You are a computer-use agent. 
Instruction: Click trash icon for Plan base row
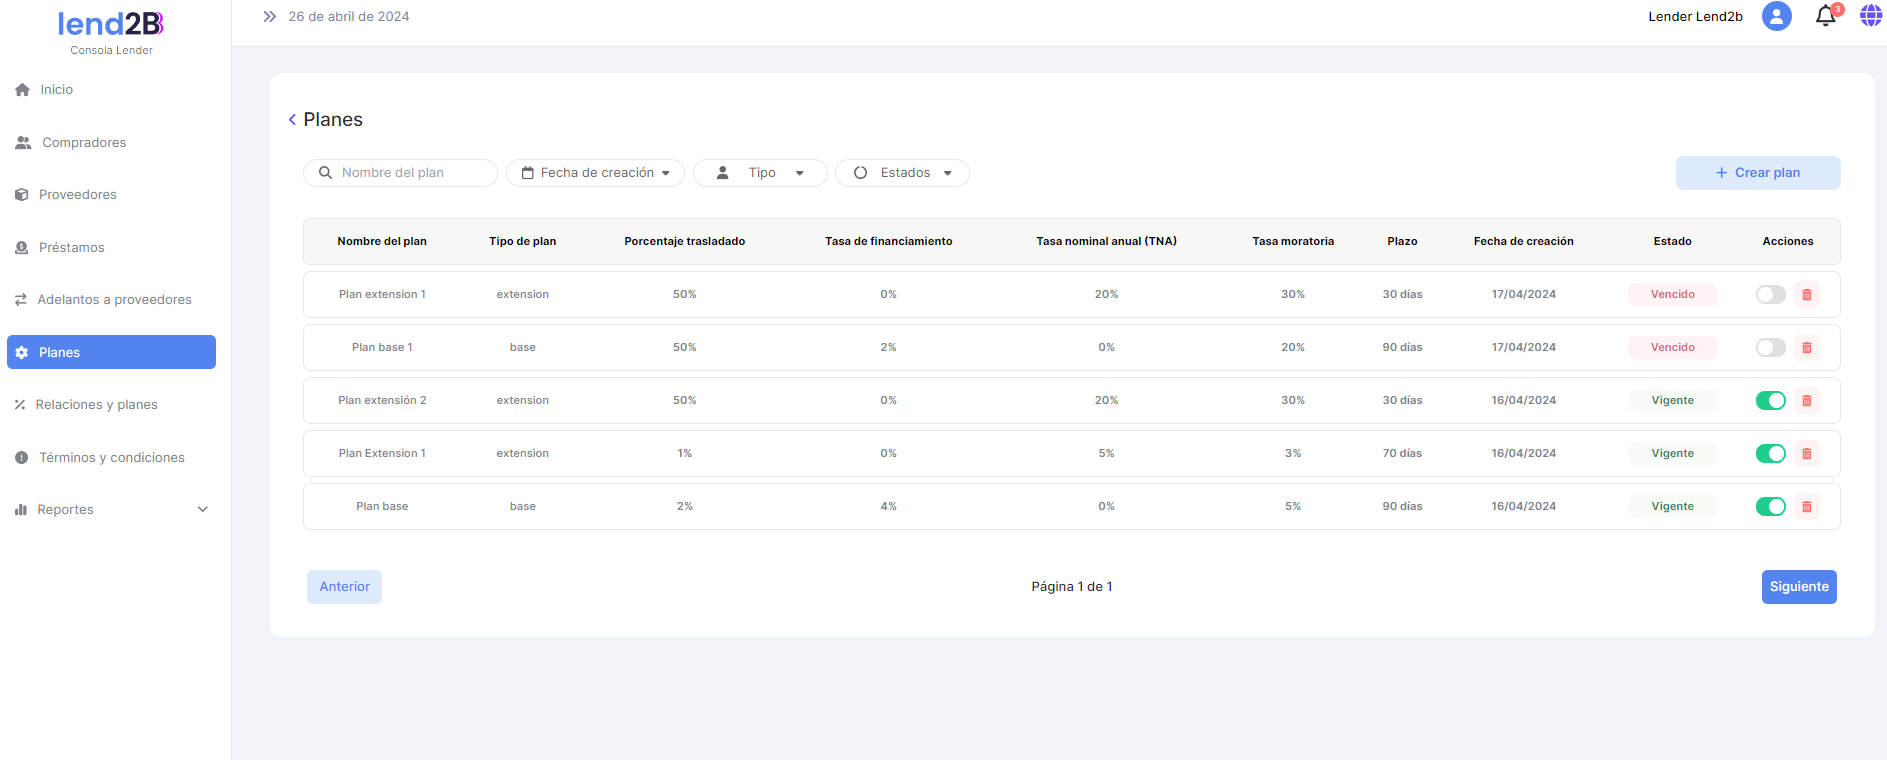coord(1806,507)
